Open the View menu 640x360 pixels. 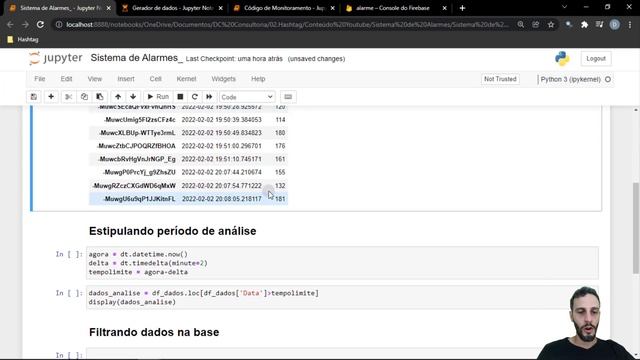pos(95,79)
